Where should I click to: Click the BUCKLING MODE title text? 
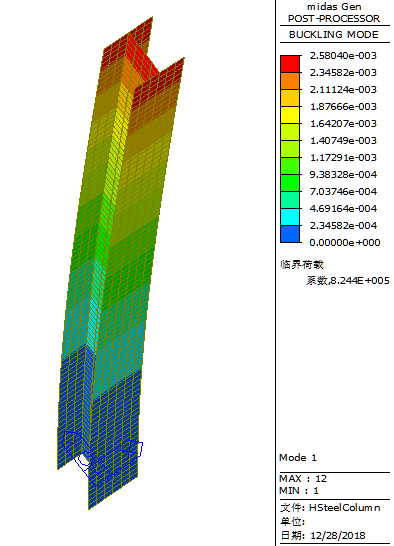point(334,35)
